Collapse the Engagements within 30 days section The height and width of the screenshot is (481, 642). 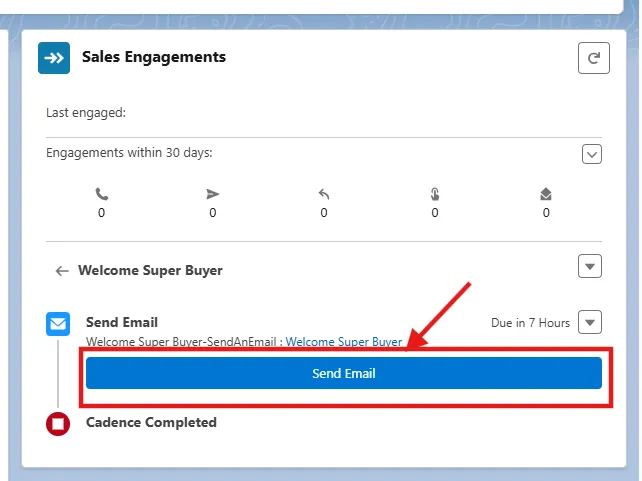click(591, 154)
